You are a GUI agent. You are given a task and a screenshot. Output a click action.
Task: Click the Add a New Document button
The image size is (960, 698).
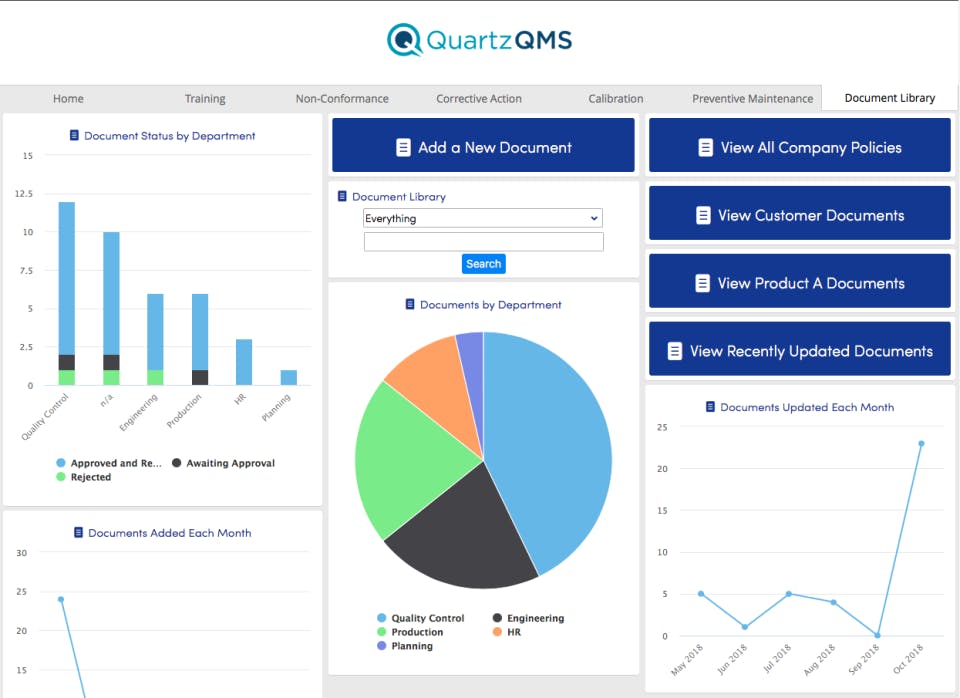tap(483, 145)
